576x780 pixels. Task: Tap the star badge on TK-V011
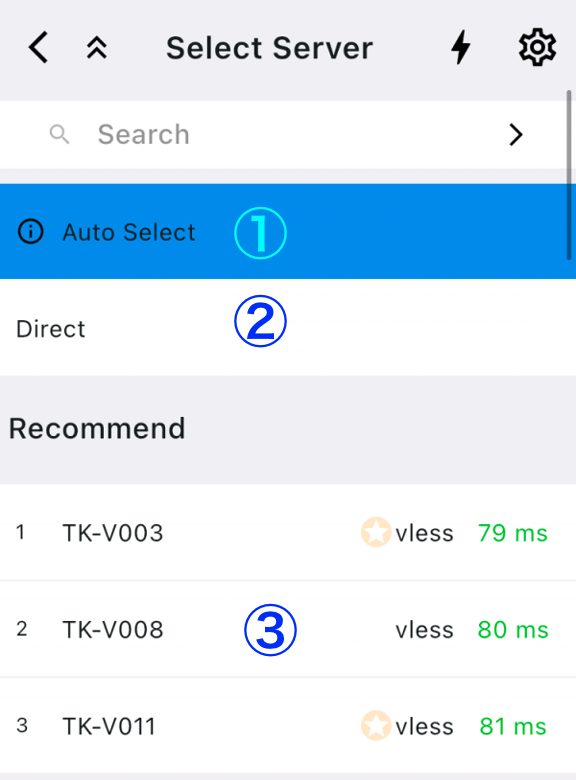point(376,725)
